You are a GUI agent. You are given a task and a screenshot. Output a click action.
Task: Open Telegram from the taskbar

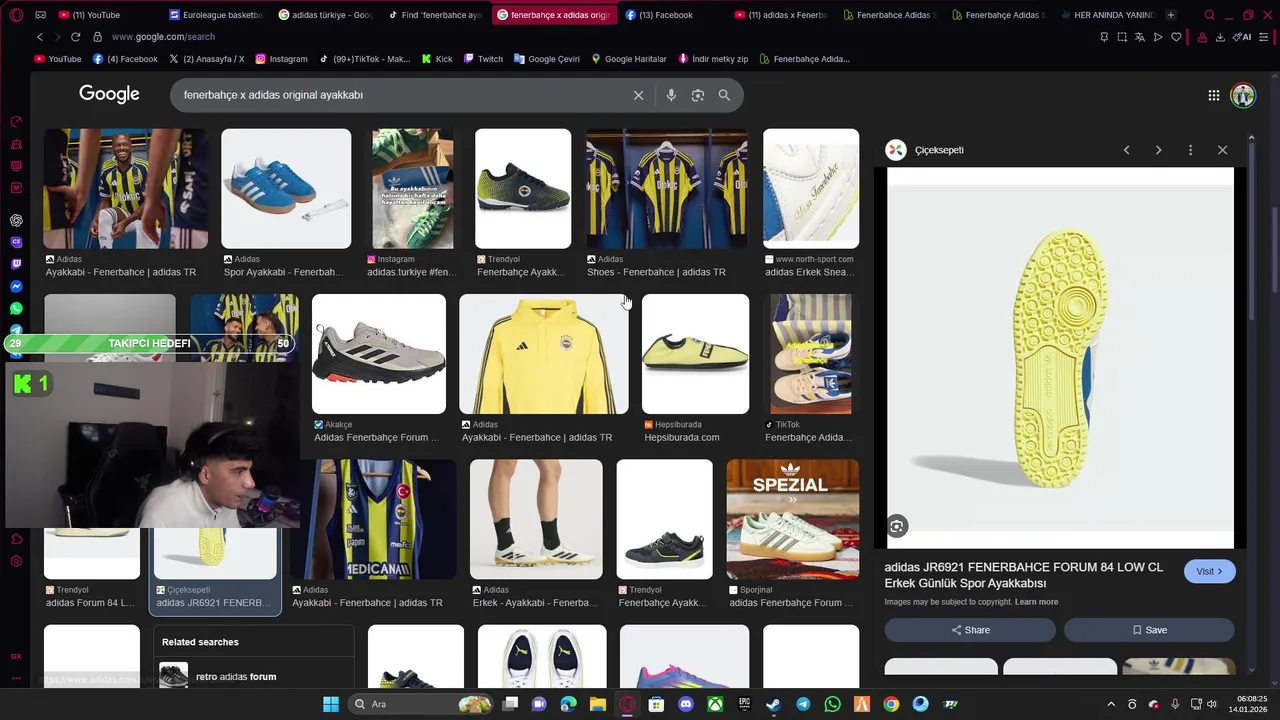803,704
